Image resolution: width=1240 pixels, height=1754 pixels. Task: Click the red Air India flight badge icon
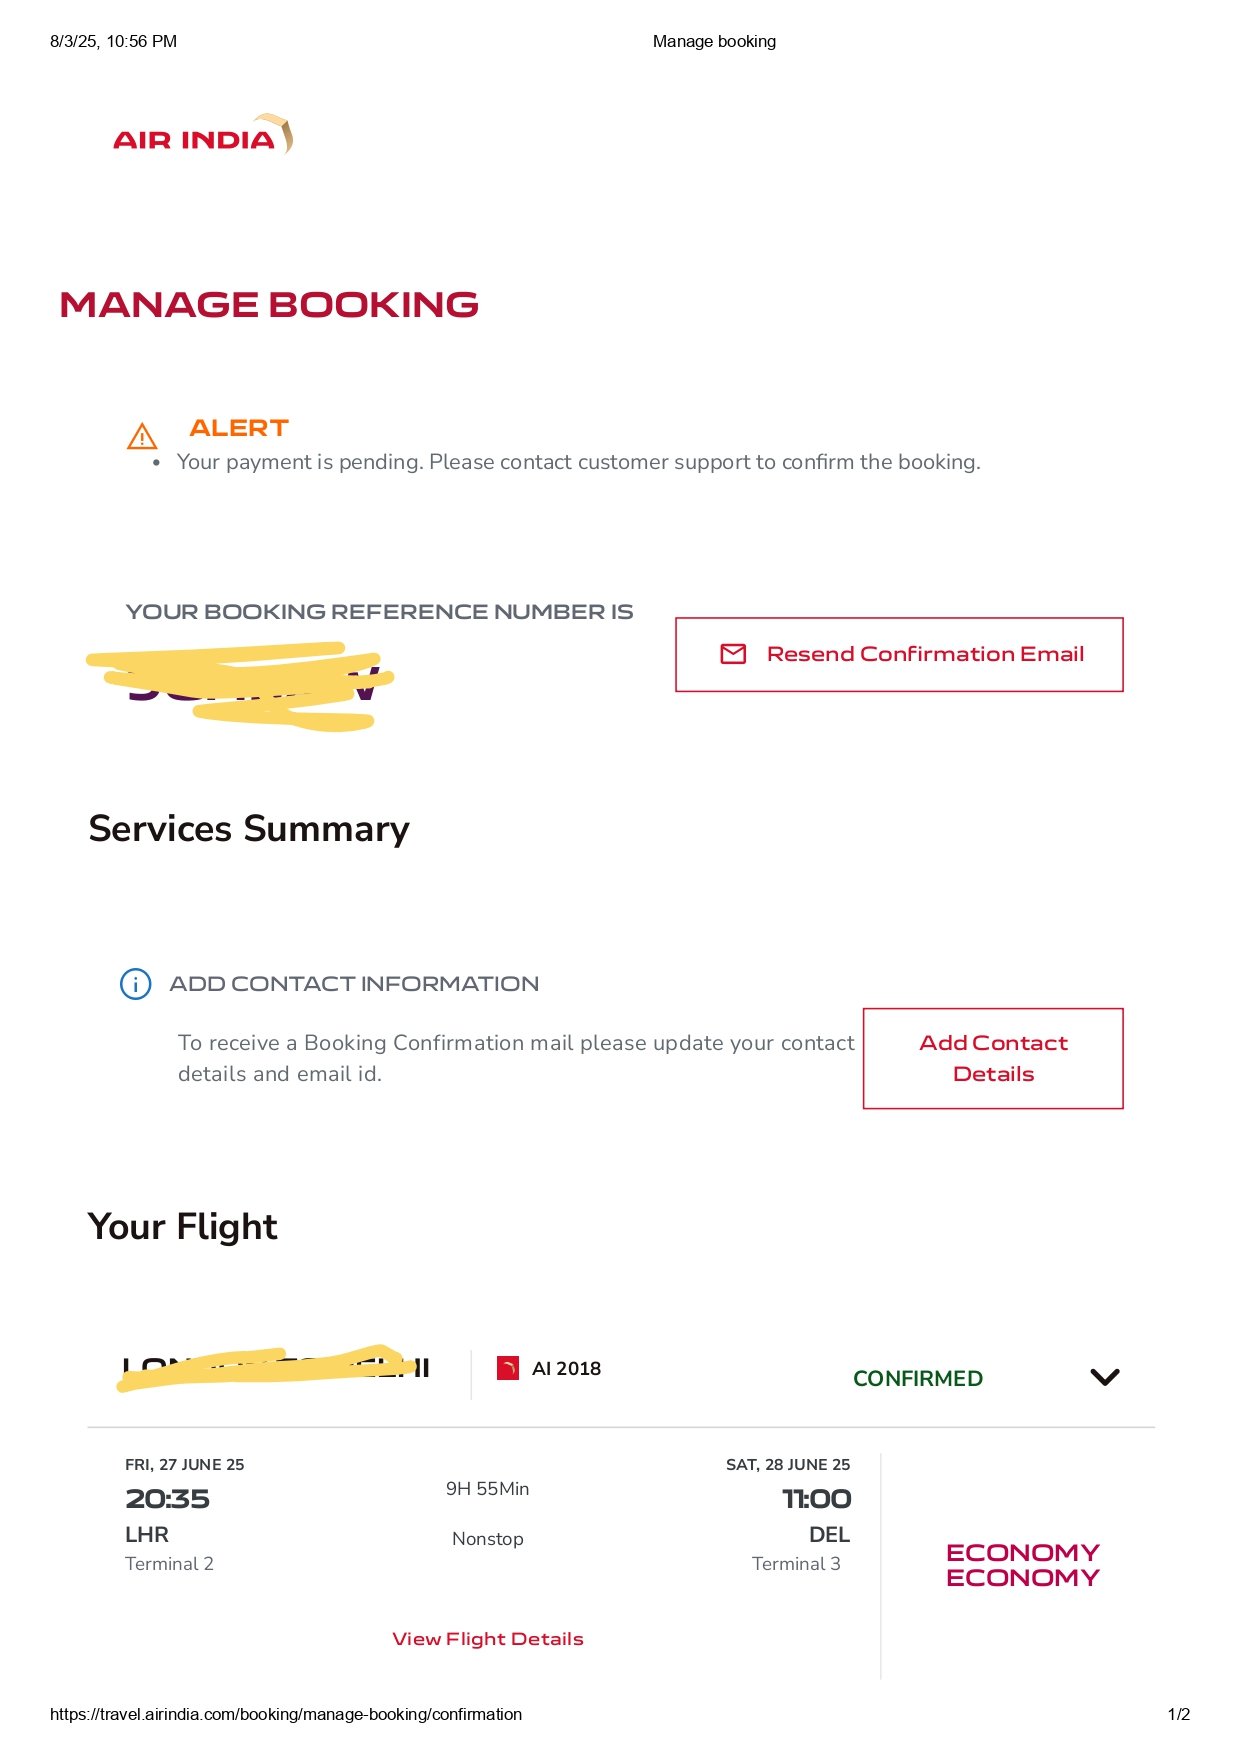508,1368
